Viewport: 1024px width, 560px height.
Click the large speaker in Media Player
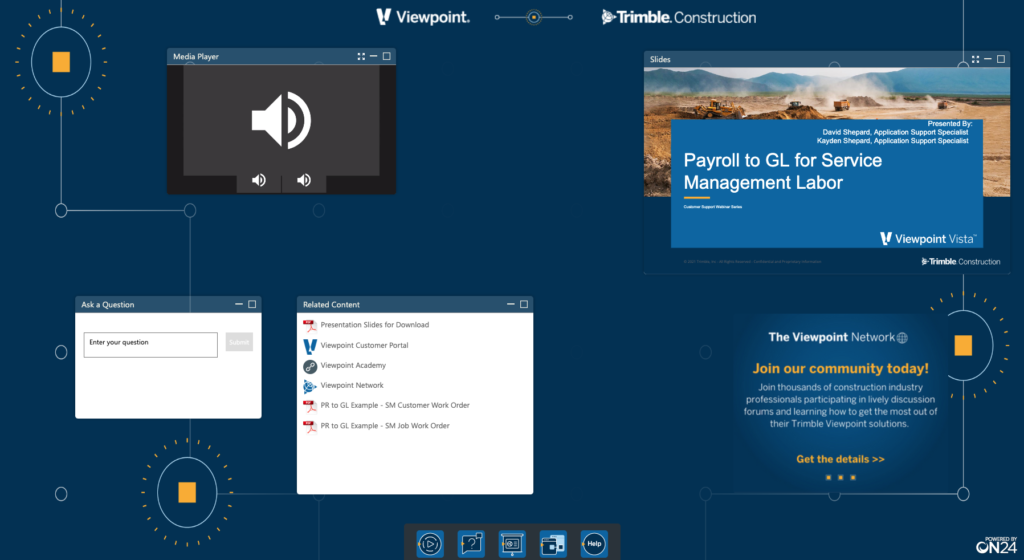[281, 120]
